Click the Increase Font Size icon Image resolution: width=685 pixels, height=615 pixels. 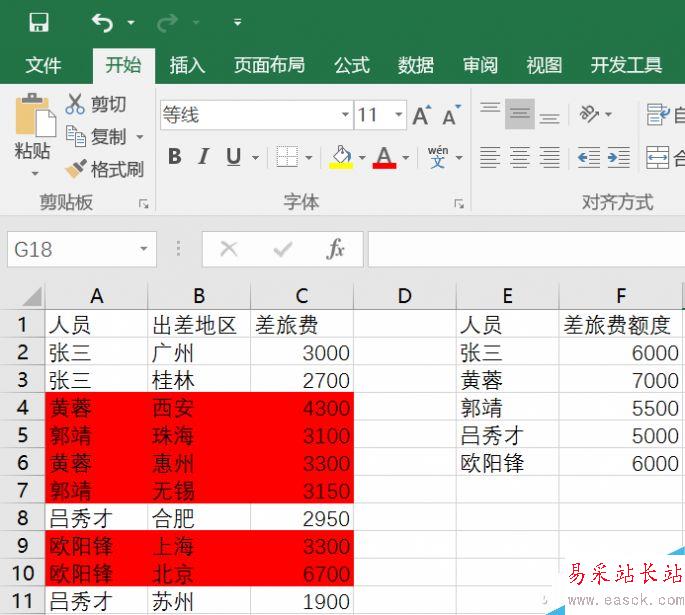point(422,115)
